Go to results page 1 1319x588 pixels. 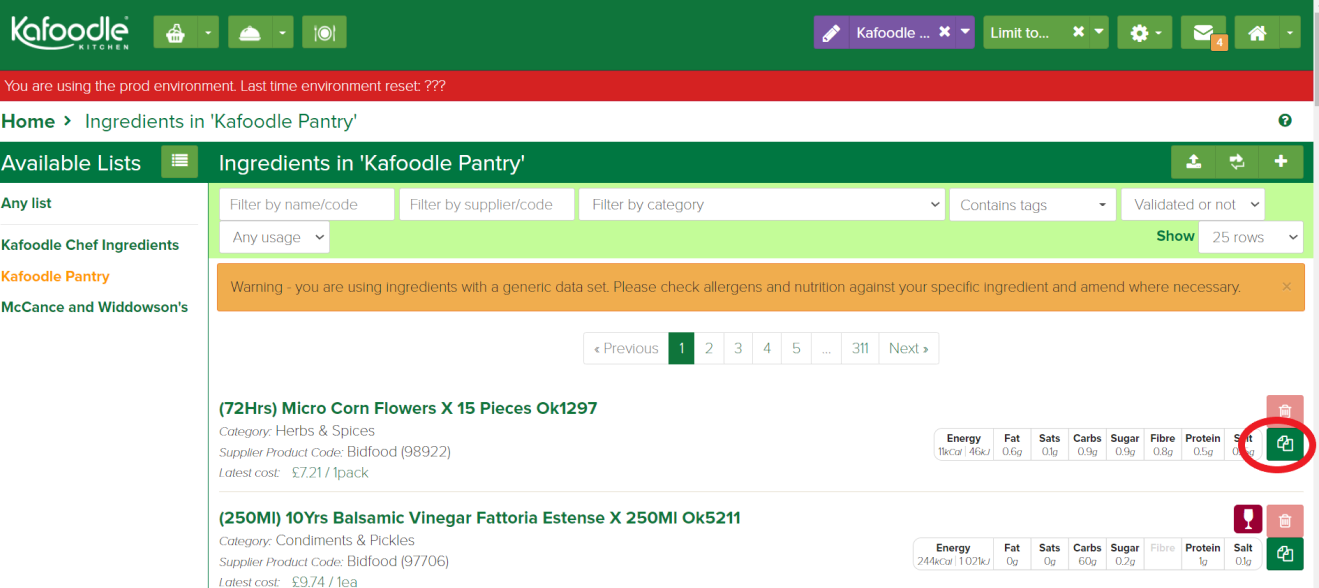tap(681, 348)
